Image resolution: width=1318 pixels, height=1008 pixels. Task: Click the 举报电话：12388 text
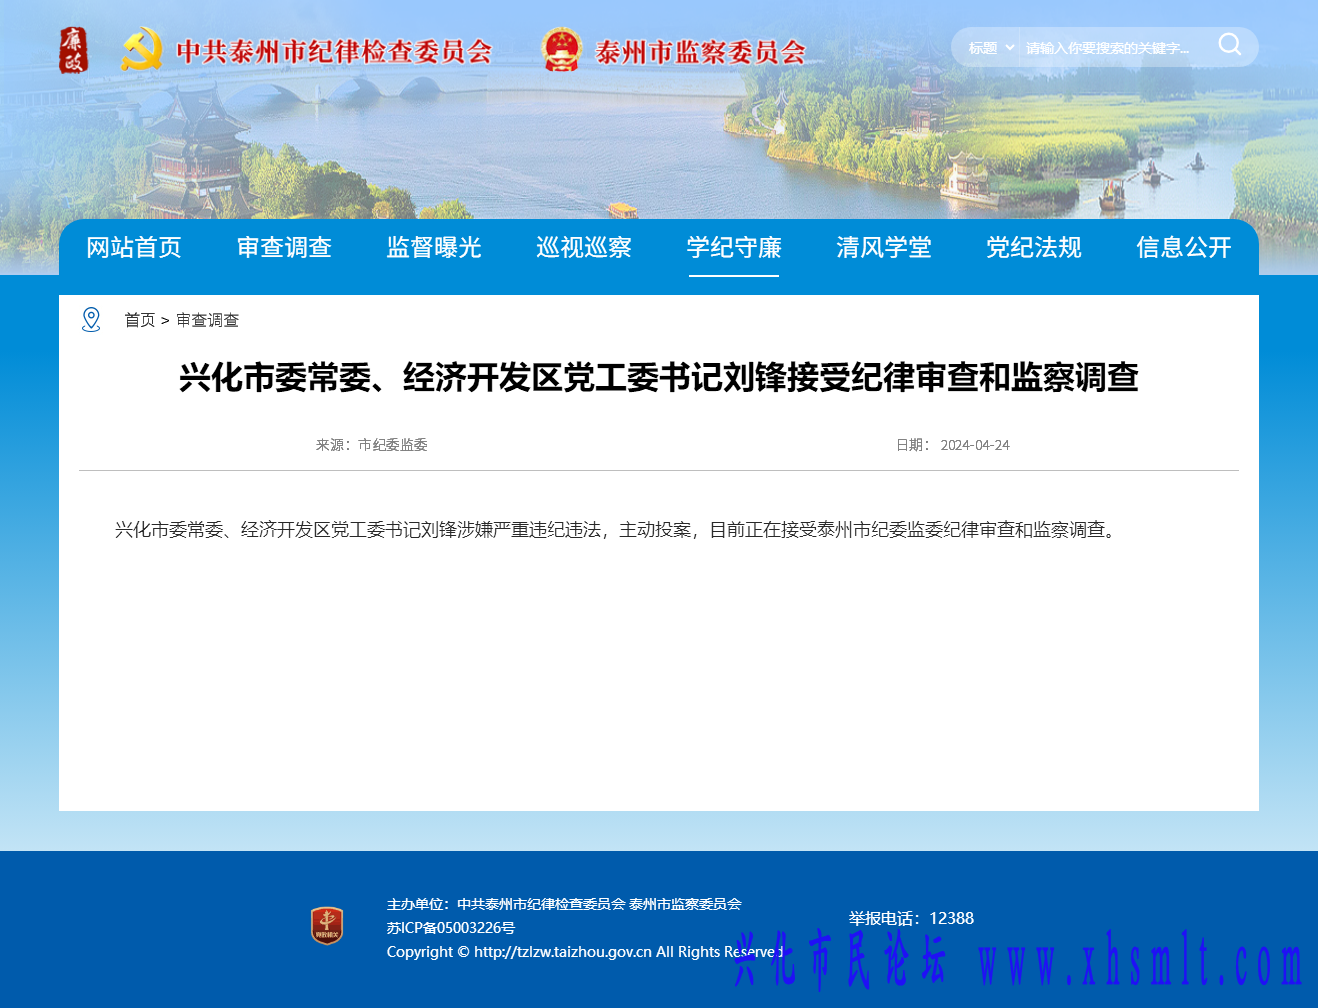pyautogui.click(x=911, y=918)
